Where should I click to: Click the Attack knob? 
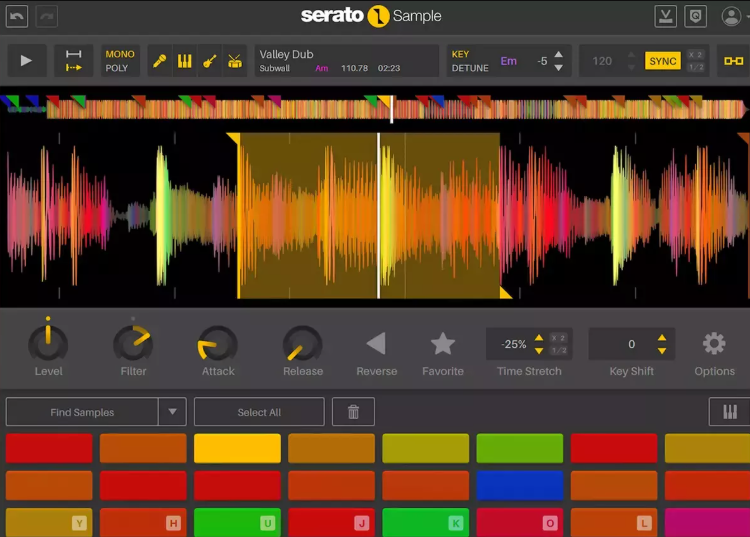click(x=218, y=343)
